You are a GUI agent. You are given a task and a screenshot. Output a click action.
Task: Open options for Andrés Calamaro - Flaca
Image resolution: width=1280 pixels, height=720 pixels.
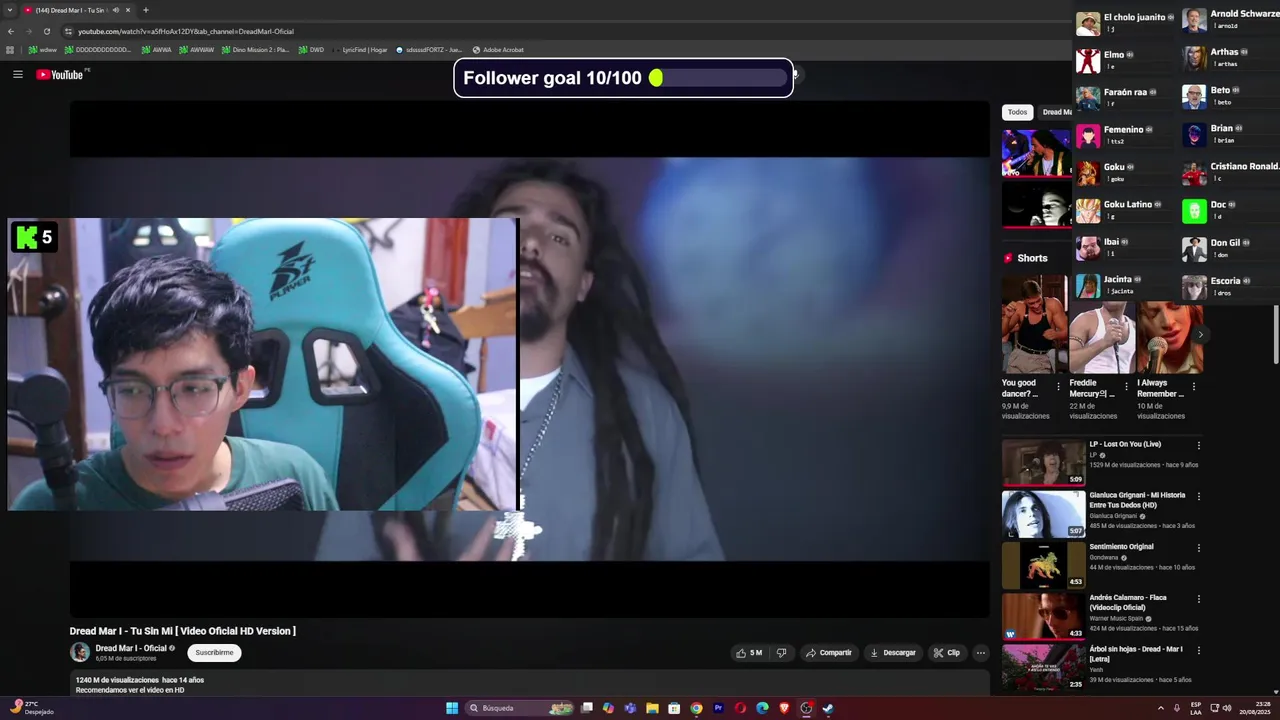(x=1198, y=598)
